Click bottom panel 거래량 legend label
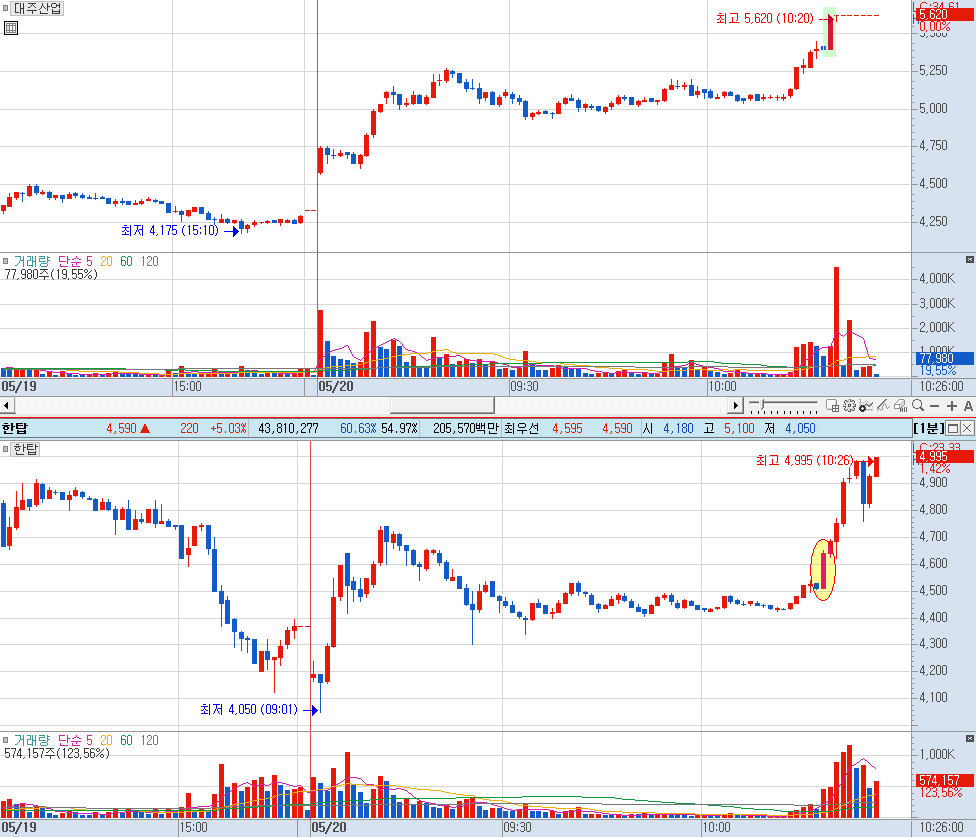 click(x=32, y=741)
